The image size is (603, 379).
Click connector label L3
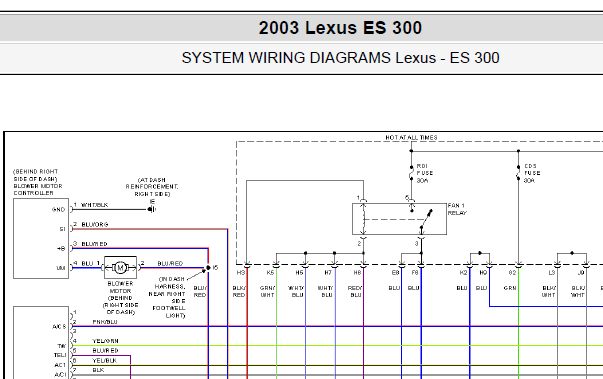[552, 273]
